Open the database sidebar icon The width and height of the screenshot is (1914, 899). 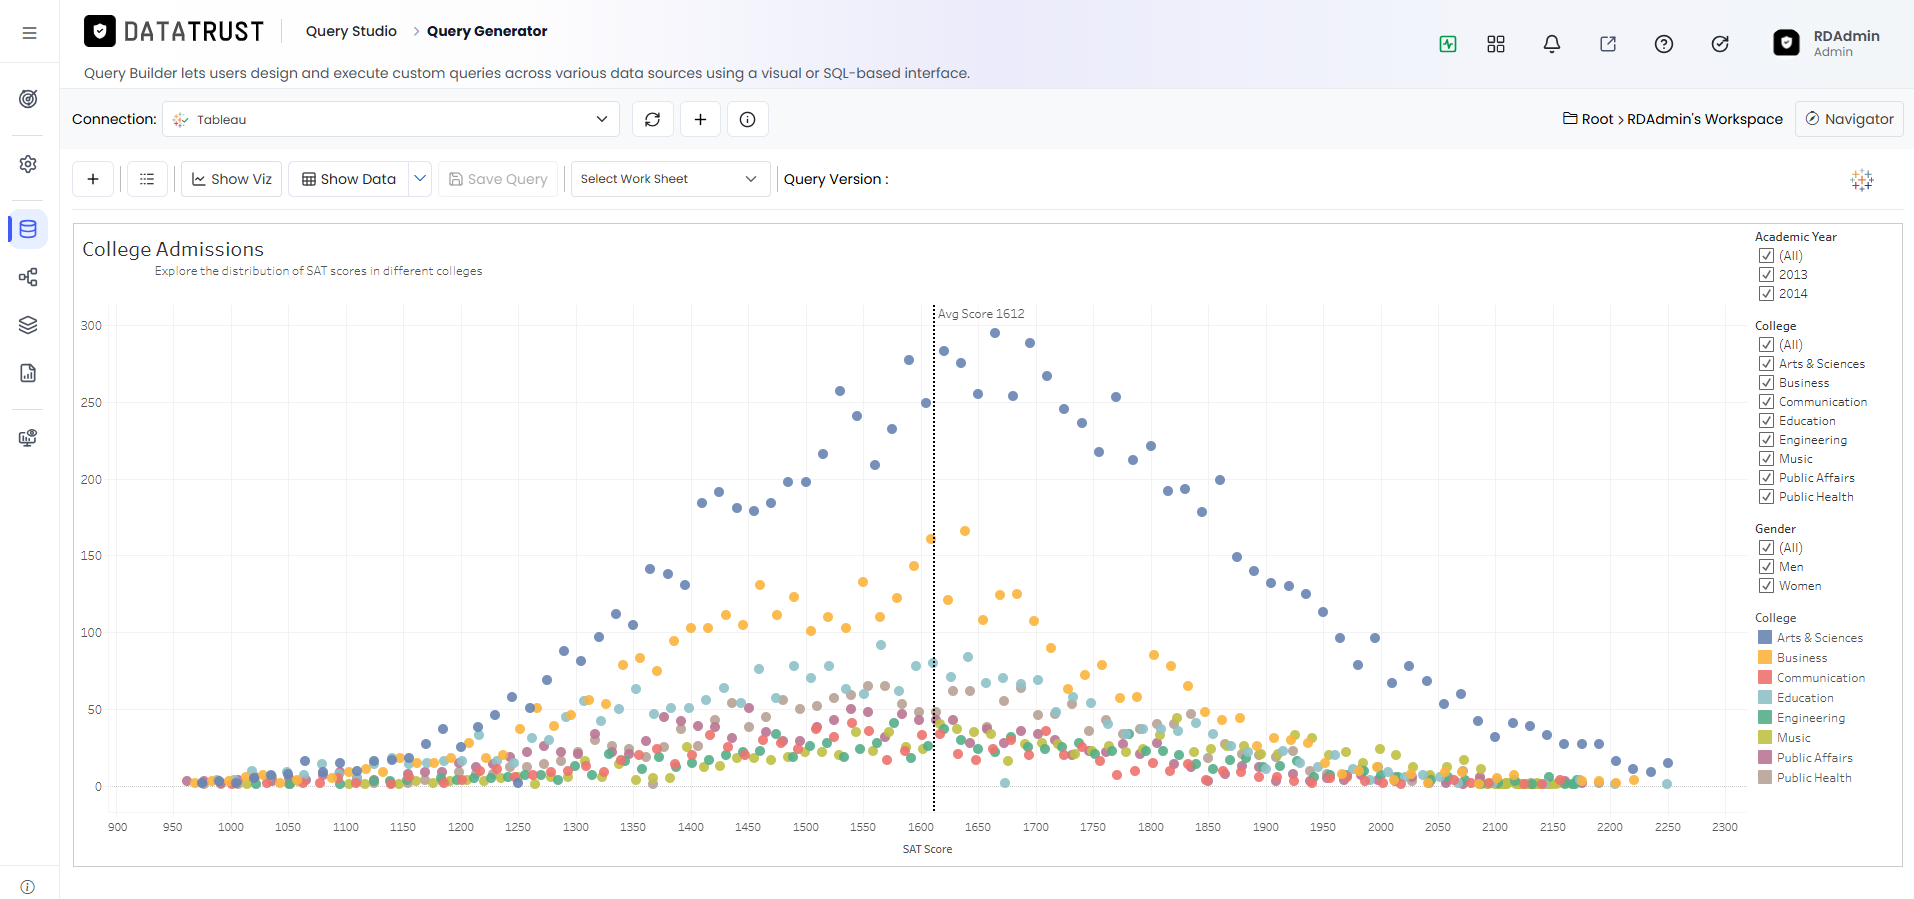tap(28, 229)
